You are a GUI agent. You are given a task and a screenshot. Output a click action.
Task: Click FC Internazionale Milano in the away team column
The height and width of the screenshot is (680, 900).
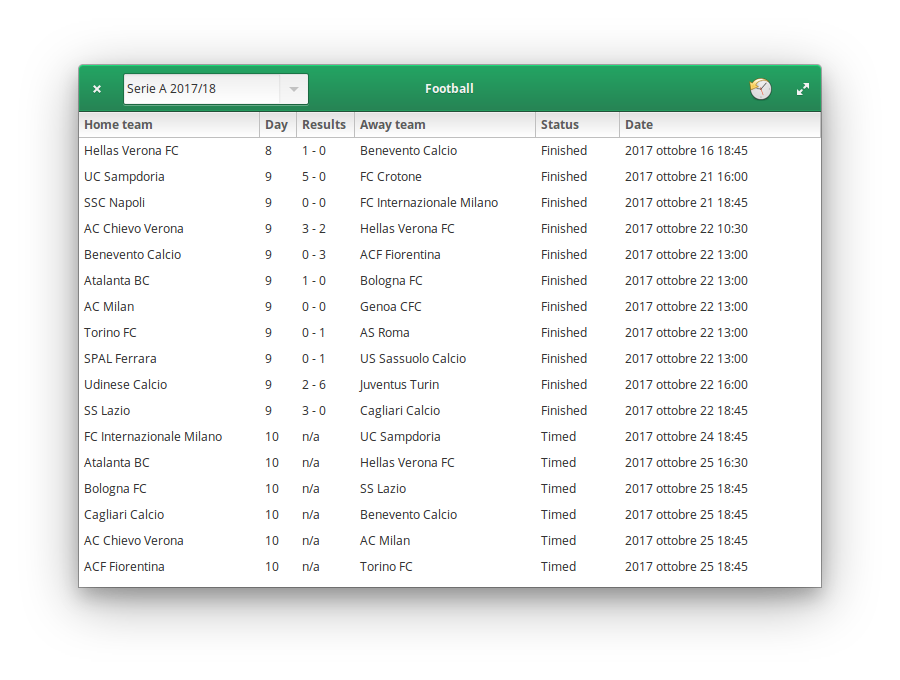(x=429, y=203)
